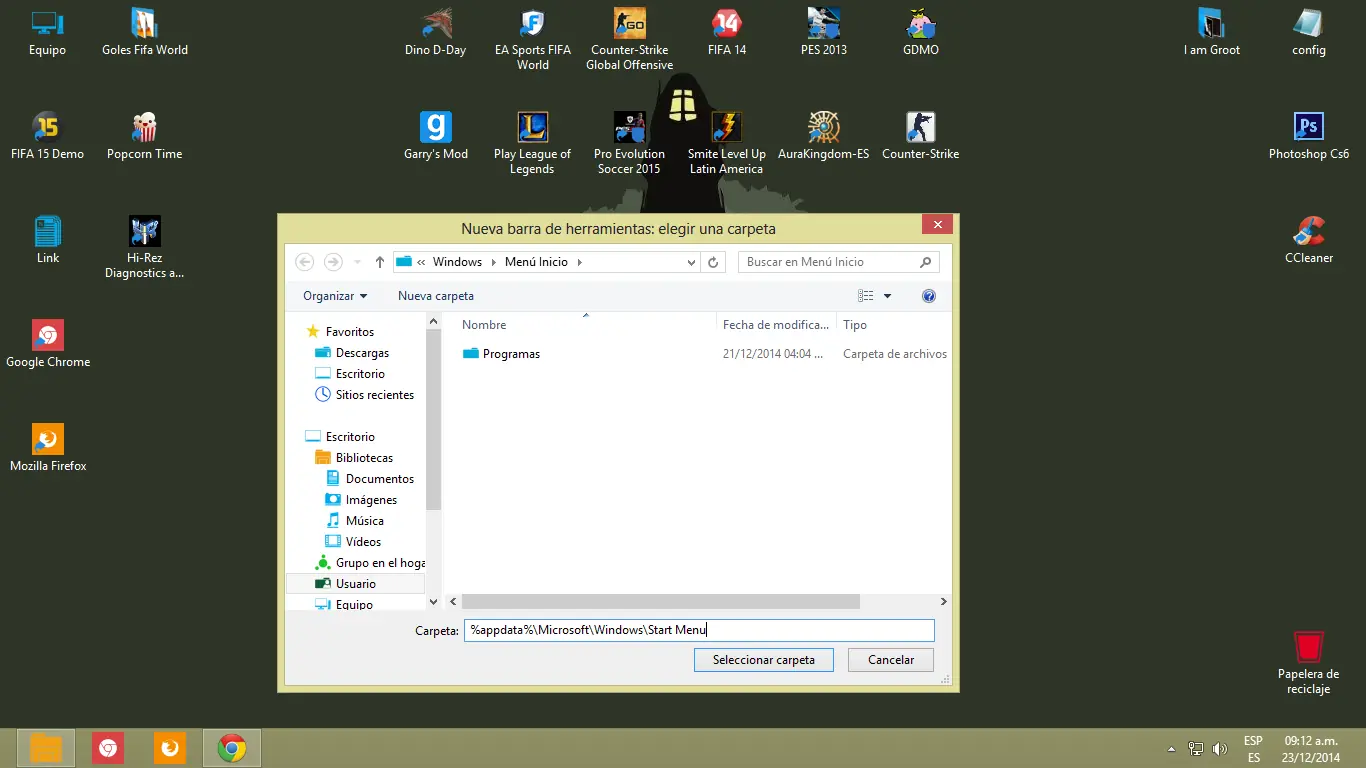1366x768 pixels.
Task: Open Sitios recientes in the navigation pane
Action: (x=364, y=395)
